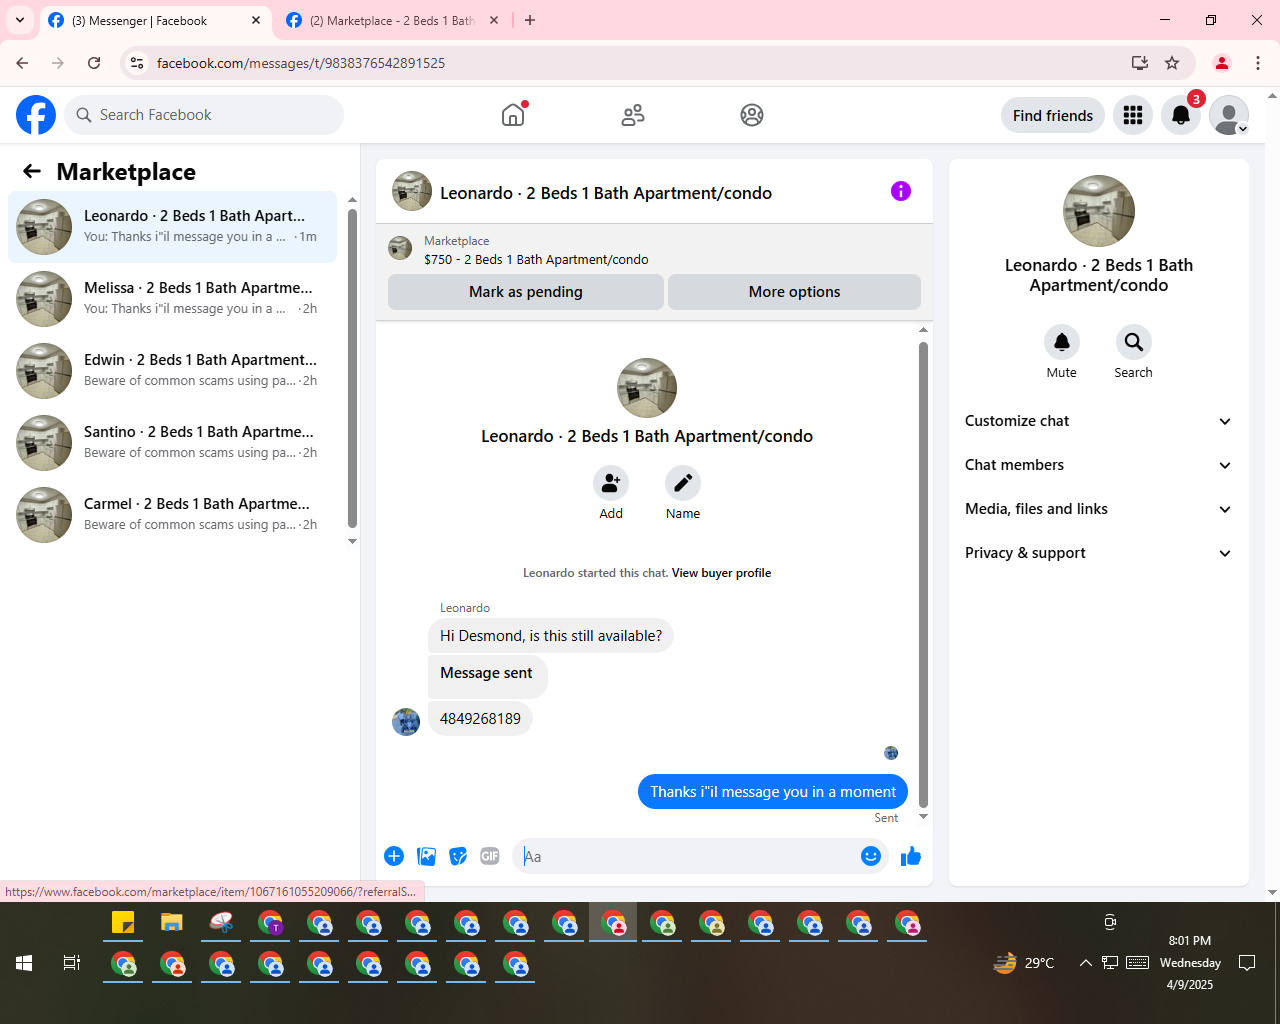Toggle conversation information with purple info icon
Viewport: 1280px width, 1024px height.
tap(901, 191)
